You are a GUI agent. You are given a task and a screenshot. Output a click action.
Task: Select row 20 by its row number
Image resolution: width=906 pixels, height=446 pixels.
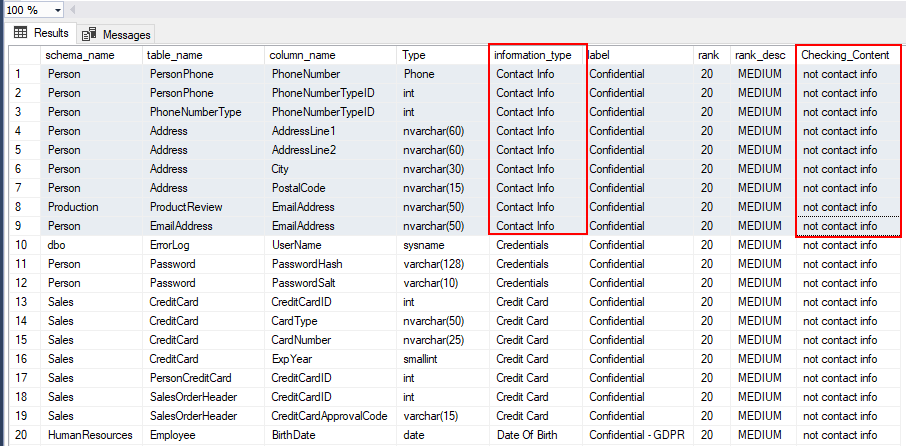coord(24,435)
